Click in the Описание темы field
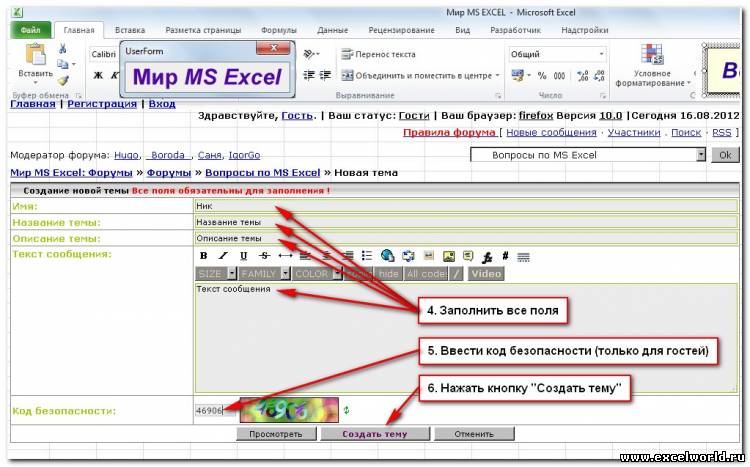Viewport: 750px width, 467px height. [x=466, y=238]
